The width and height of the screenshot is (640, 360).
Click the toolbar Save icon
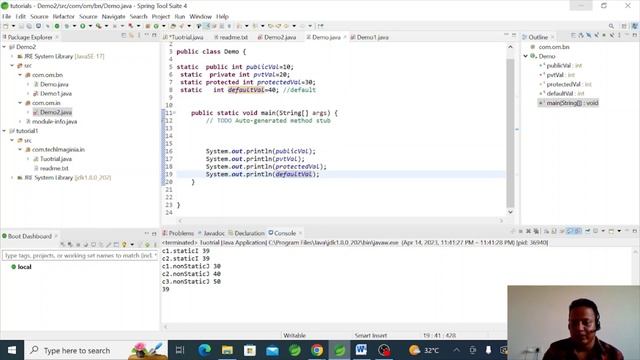(21, 26)
